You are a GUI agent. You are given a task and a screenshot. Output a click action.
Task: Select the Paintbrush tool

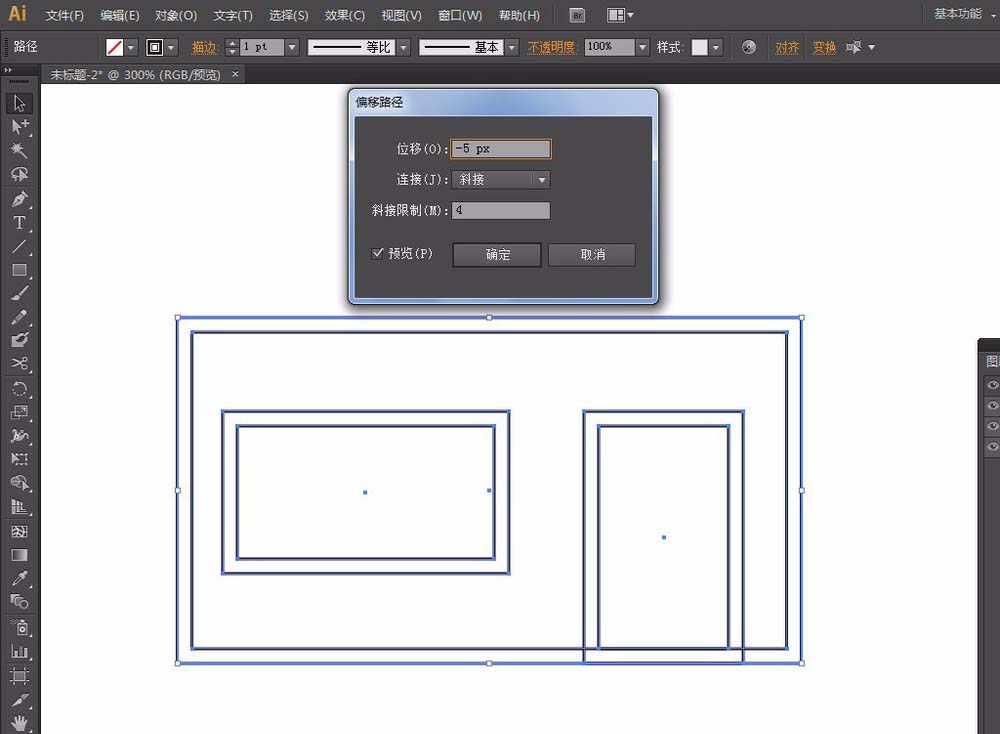19,293
